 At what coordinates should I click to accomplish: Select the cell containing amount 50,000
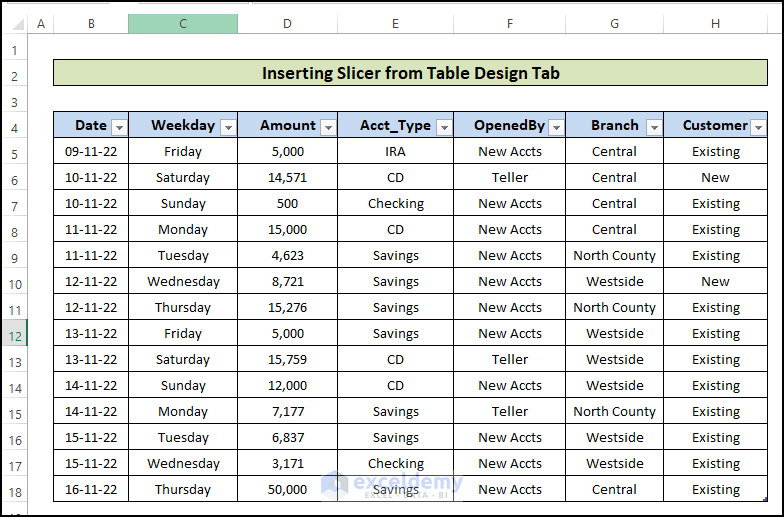pos(287,490)
